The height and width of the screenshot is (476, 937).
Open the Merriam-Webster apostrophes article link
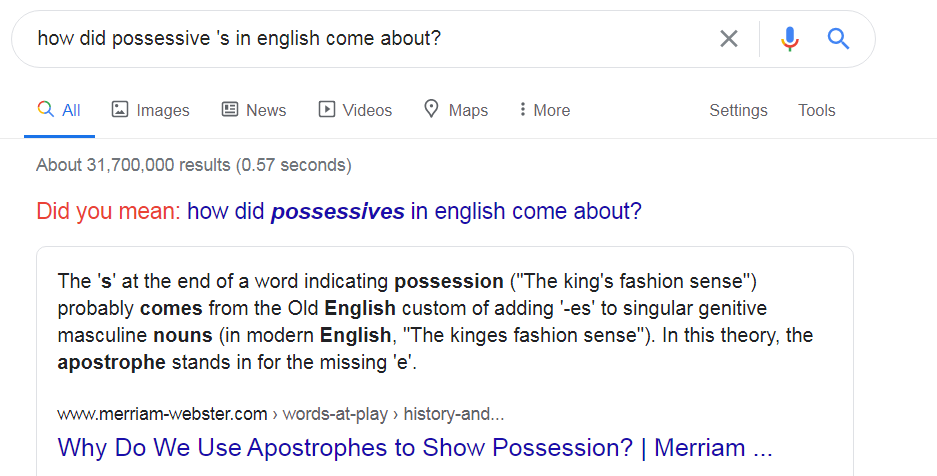(415, 446)
